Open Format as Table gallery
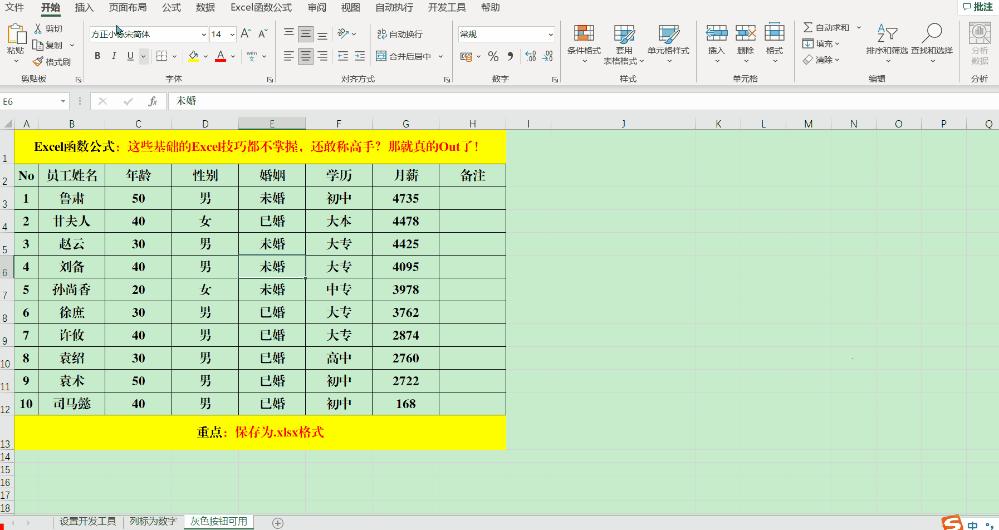 tap(624, 44)
